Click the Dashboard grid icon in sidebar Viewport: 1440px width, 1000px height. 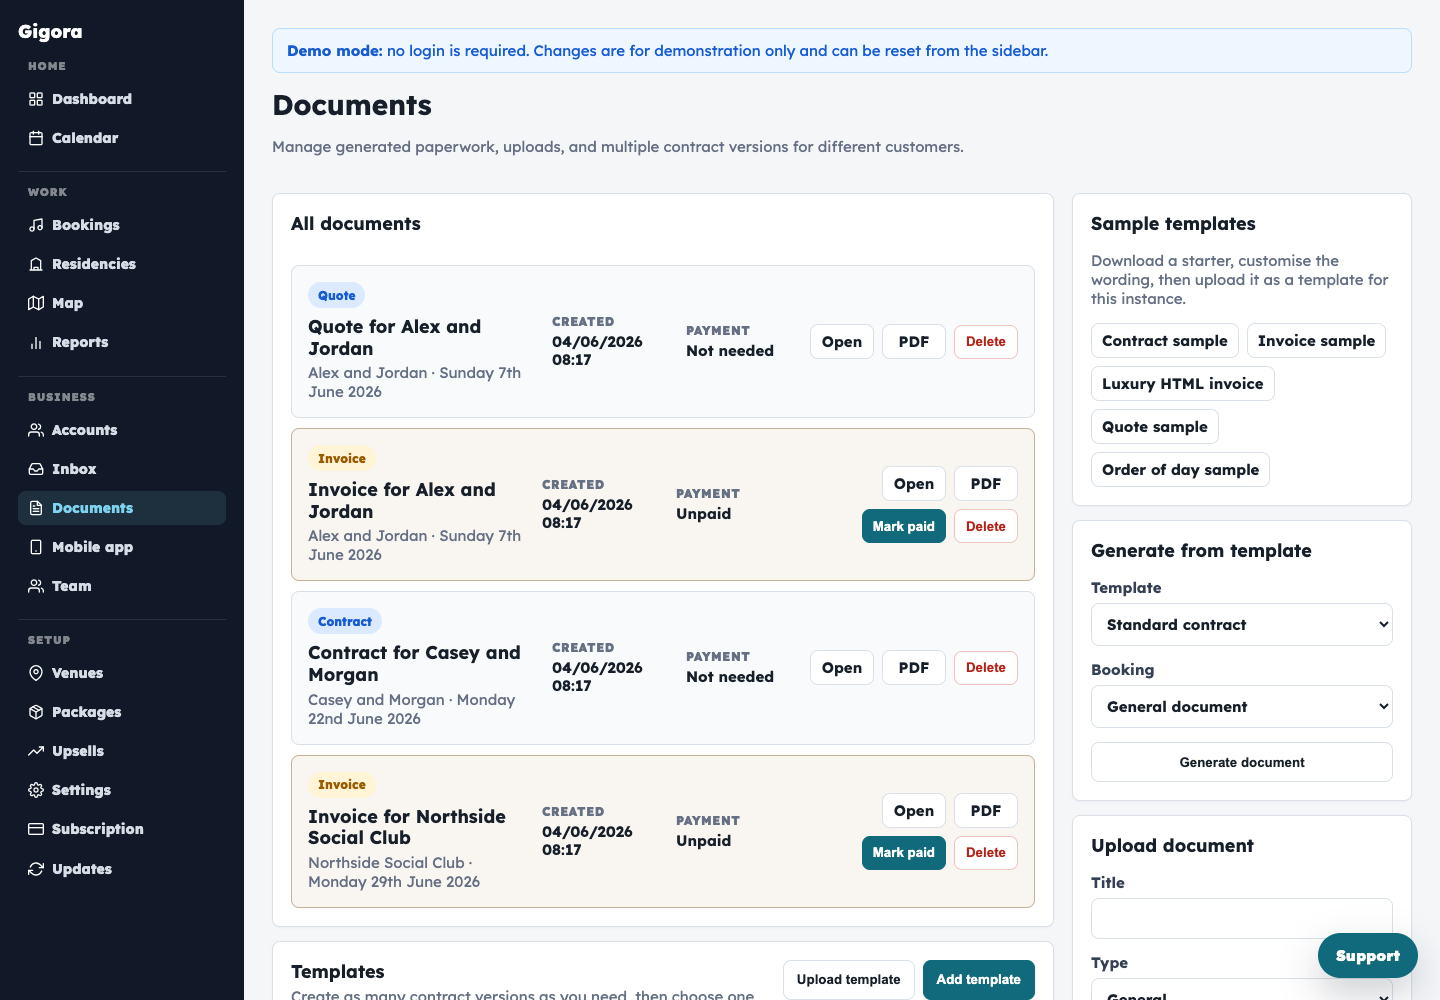(36, 99)
